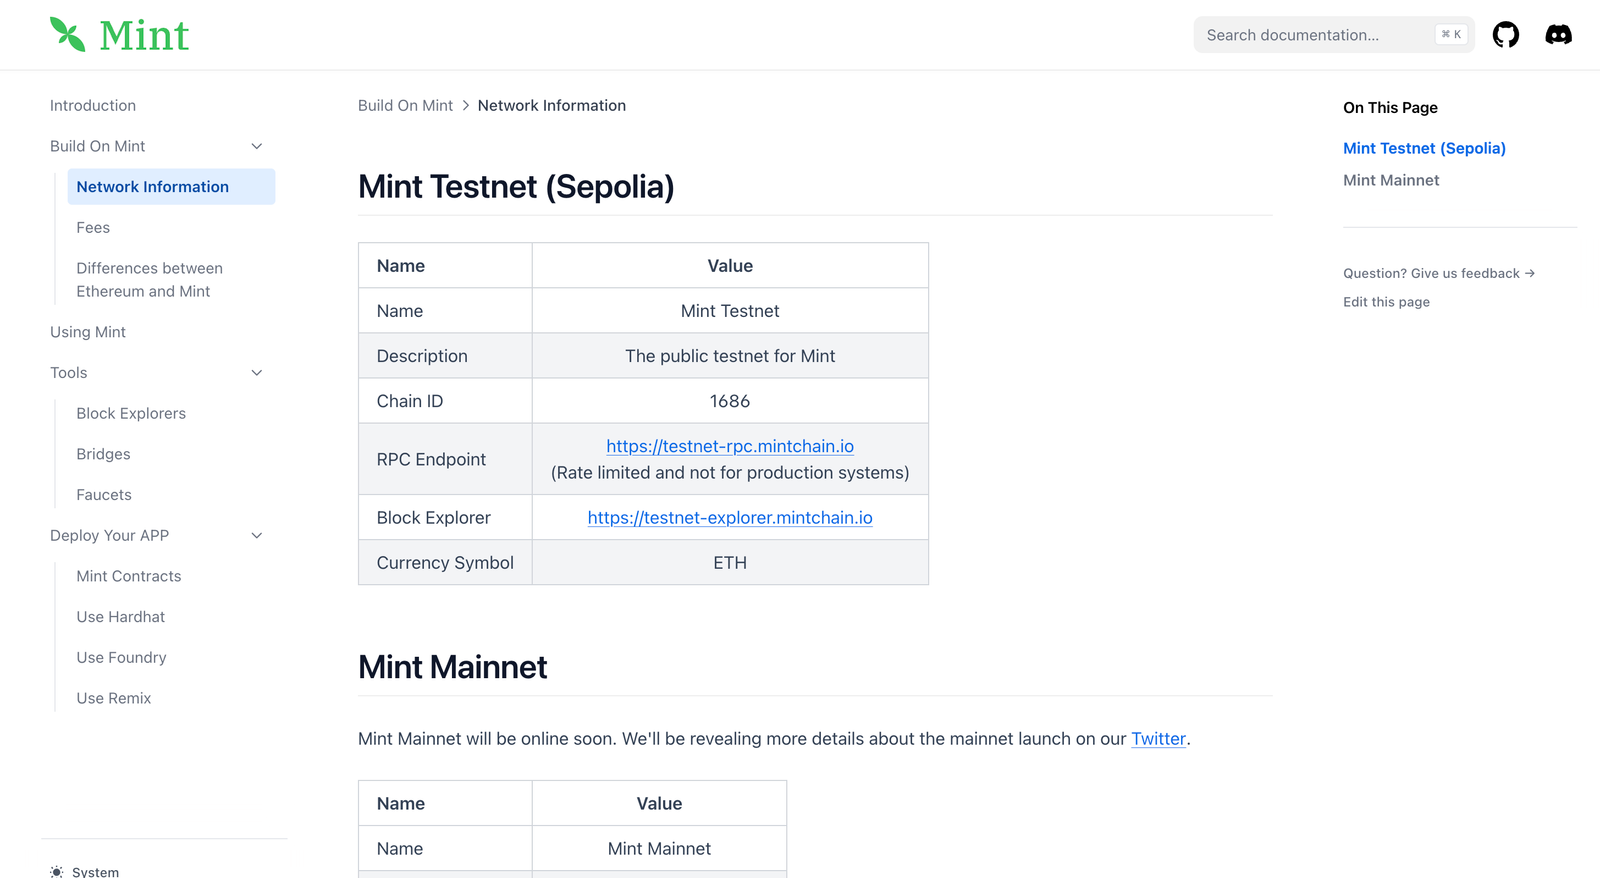Open the Bridges page
The height and width of the screenshot is (878, 1600).
pyautogui.click(x=103, y=454)
